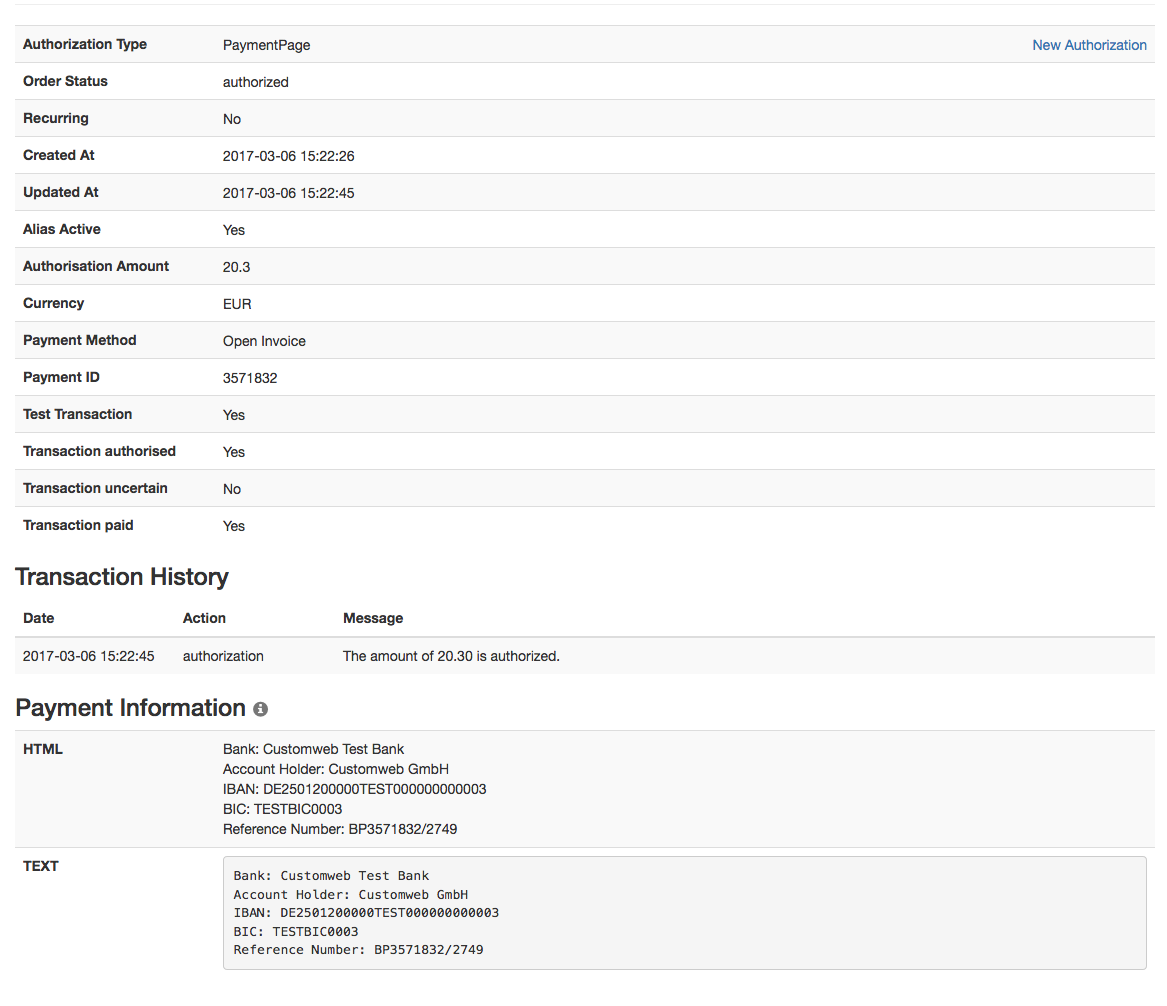The width and height of the screenshot is (1167, 1006).
Task: Select the Message column header
Action: (372, 618)
